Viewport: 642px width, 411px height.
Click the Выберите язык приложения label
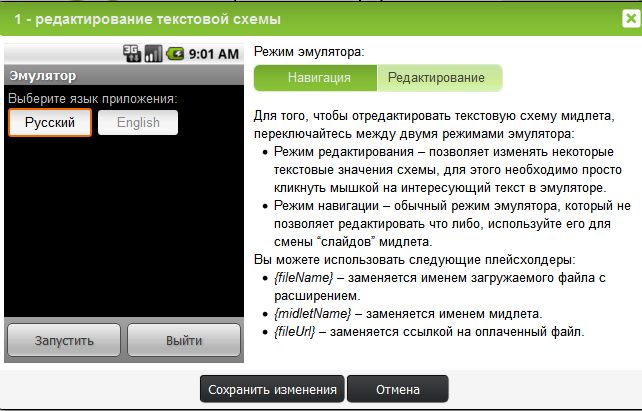[x=93, y=99]
